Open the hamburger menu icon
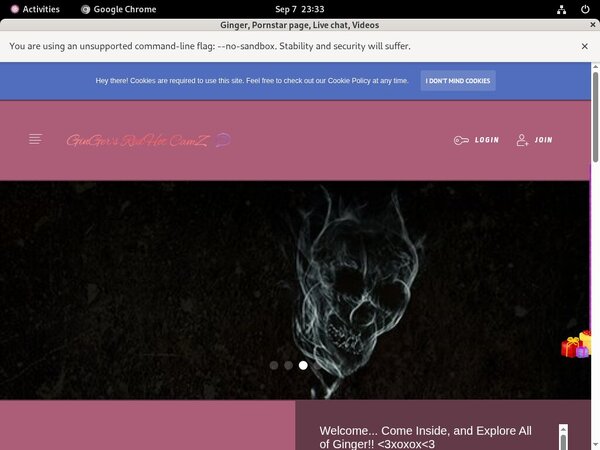Viewport: 600px width, 450px height. (36, 140)
